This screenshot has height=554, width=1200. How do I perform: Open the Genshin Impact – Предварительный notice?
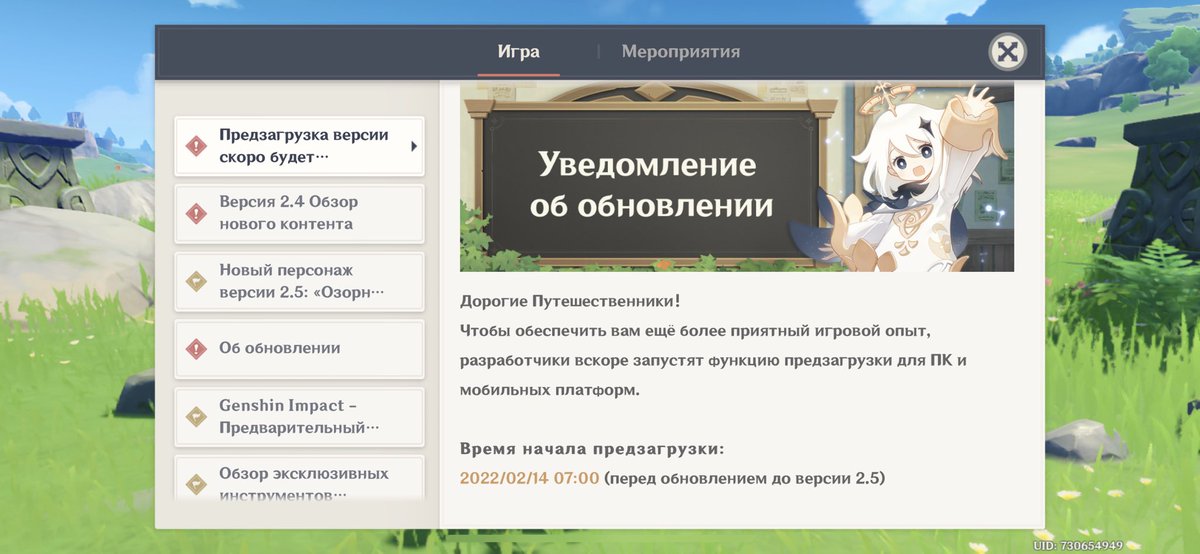299,417
